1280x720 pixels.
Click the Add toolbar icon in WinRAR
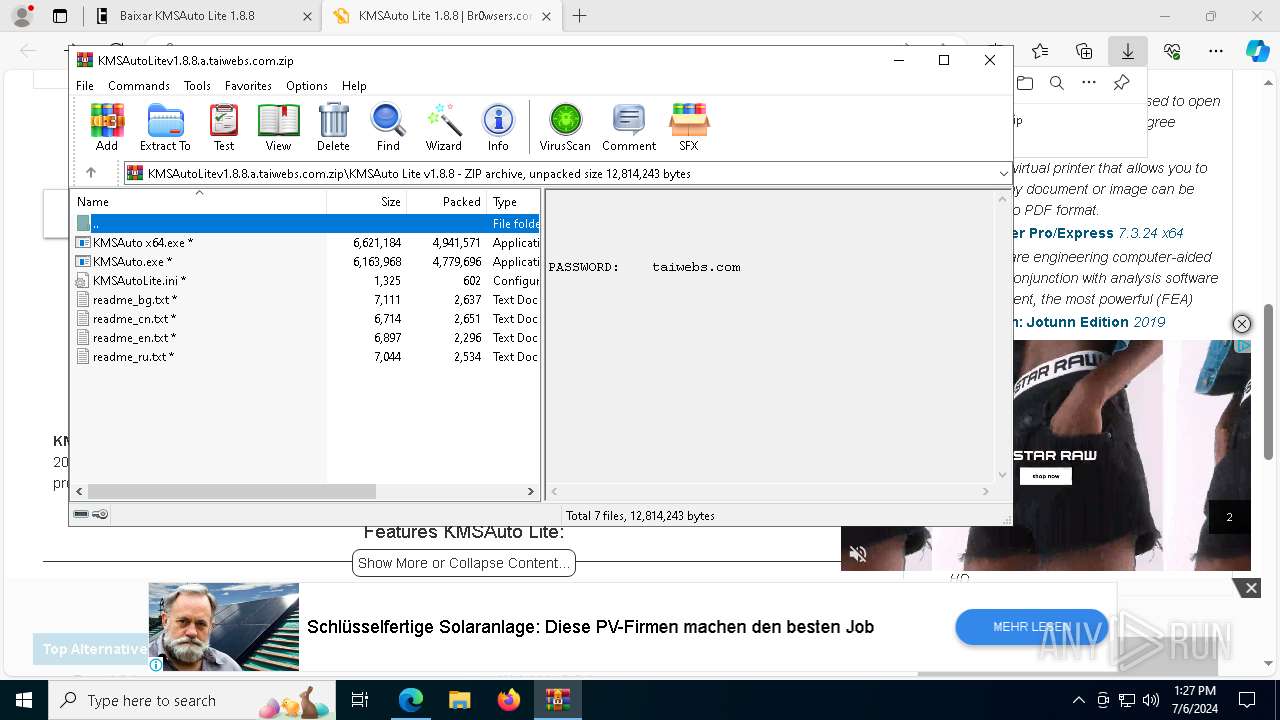click(x=107, y=127)
